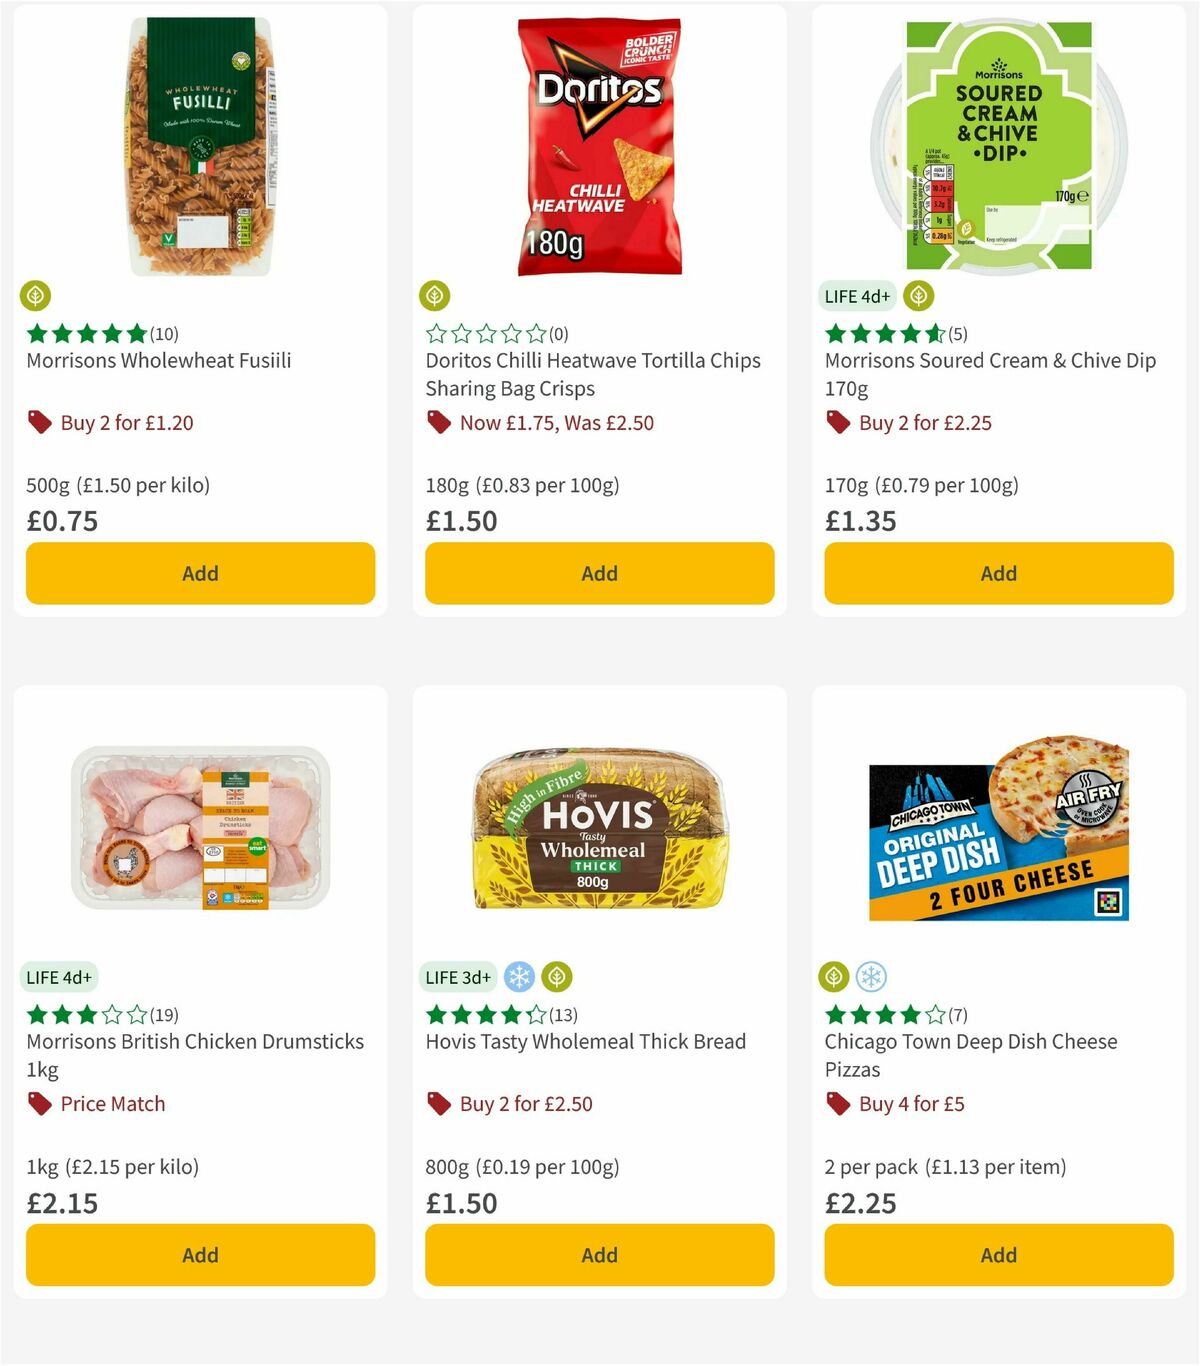Click the red tag icon beside 'Buy 2 for £1.20'
Image resolution: width=1200 pixels, height=1366 pixels.
(40, 423)
